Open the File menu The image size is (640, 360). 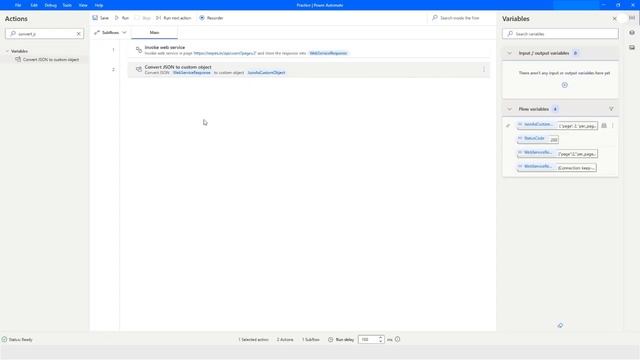pos(18,5)
